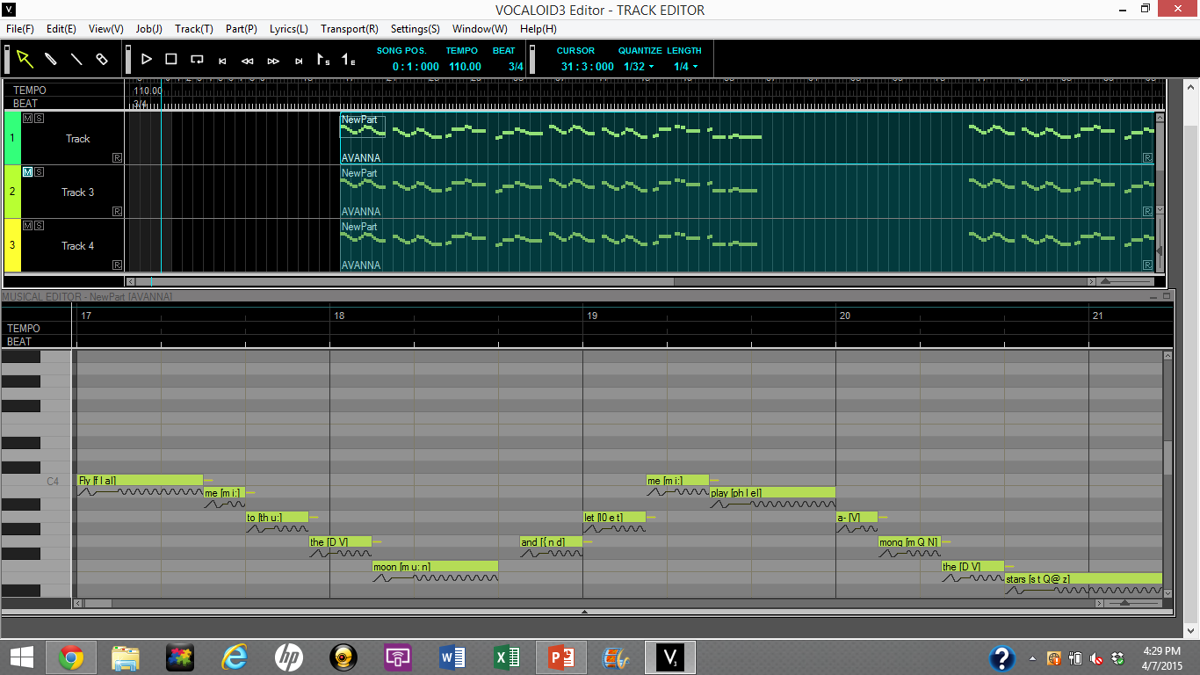Solo Track 1 using its S button
Image resolution: width=1200 pixels, height=675 pixels.
[x=39, y=119]
